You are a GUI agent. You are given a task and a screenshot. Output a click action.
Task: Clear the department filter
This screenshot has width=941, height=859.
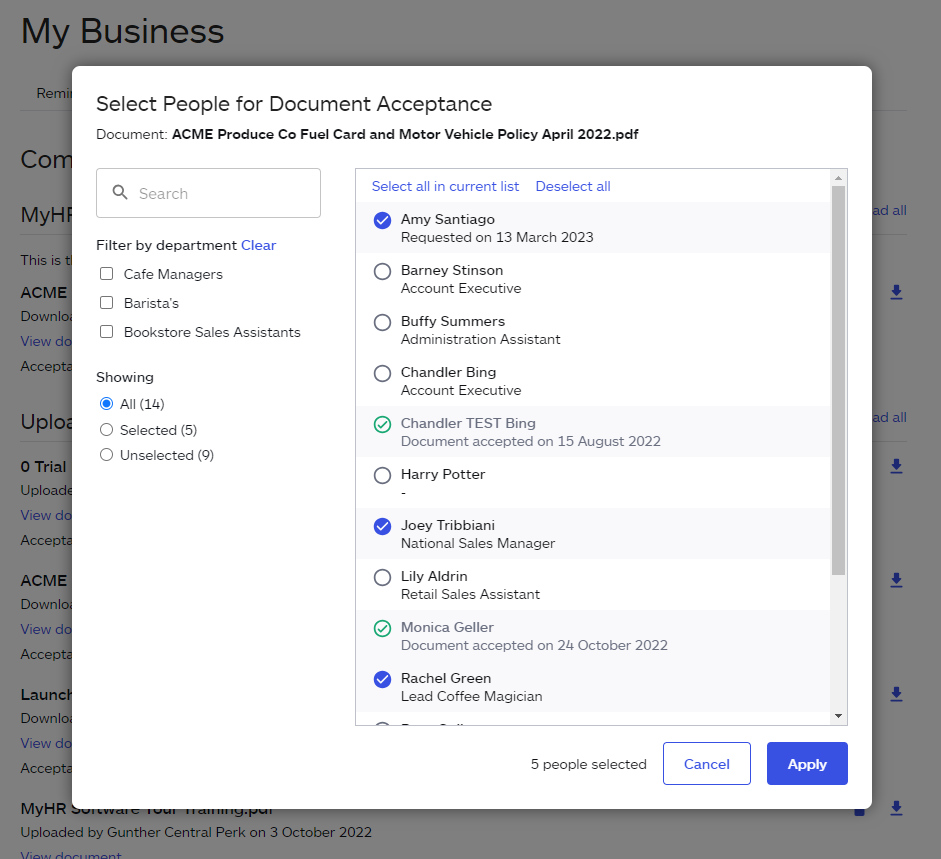point(259,245)
